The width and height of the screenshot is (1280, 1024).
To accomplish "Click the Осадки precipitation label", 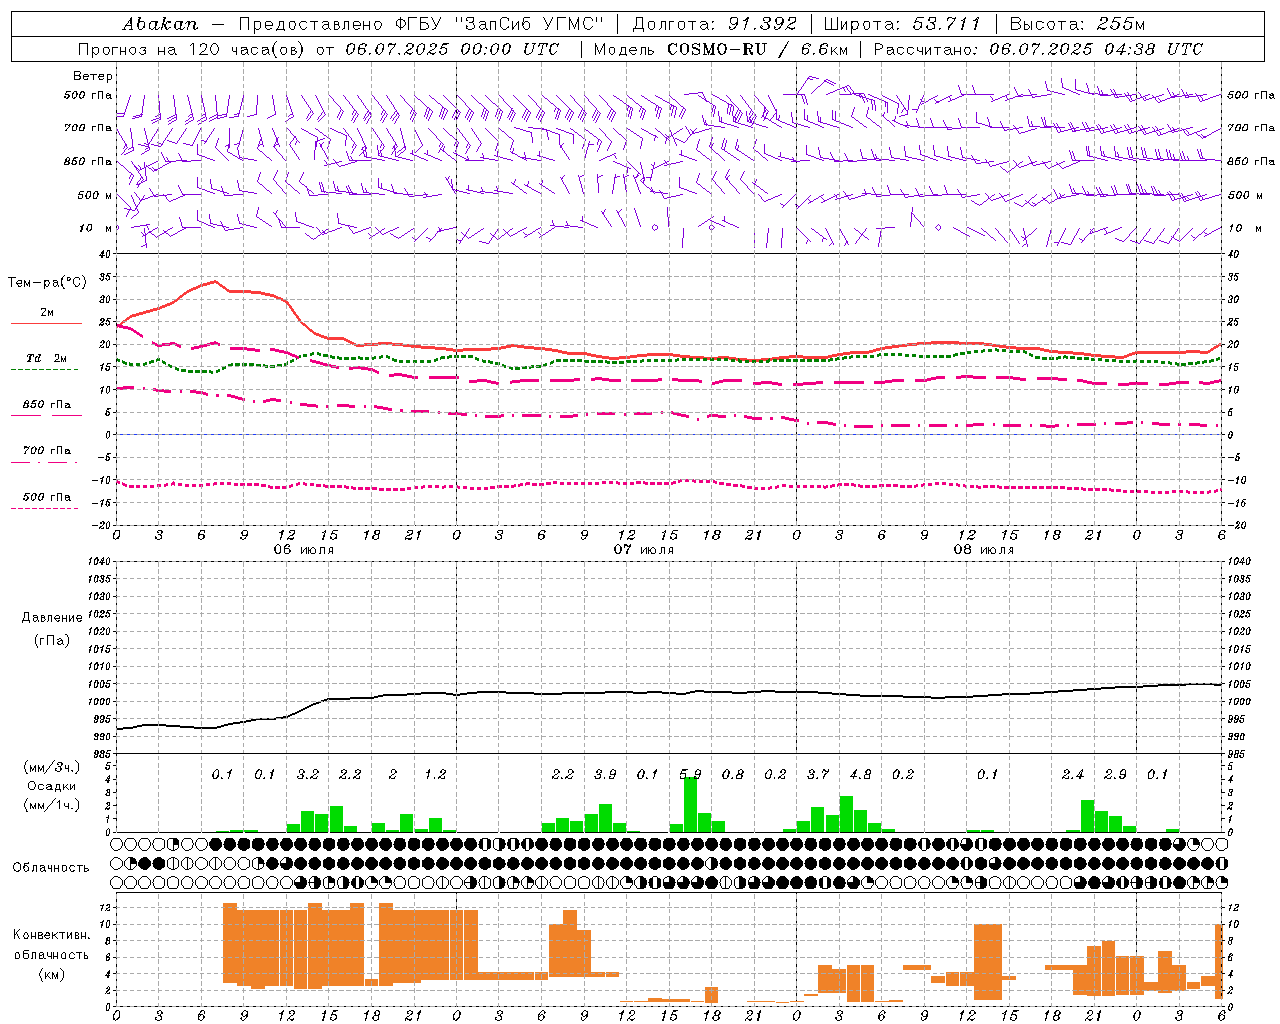I will [51, 786].
